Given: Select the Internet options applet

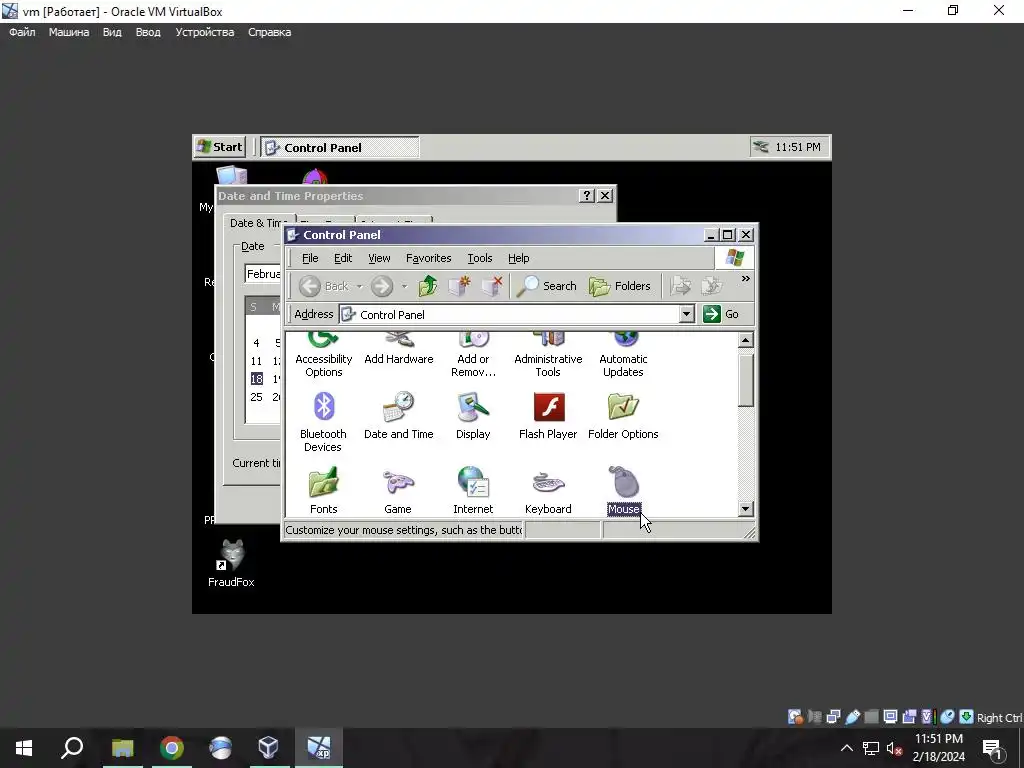Looking at the screenshot, I should [473, 490].
